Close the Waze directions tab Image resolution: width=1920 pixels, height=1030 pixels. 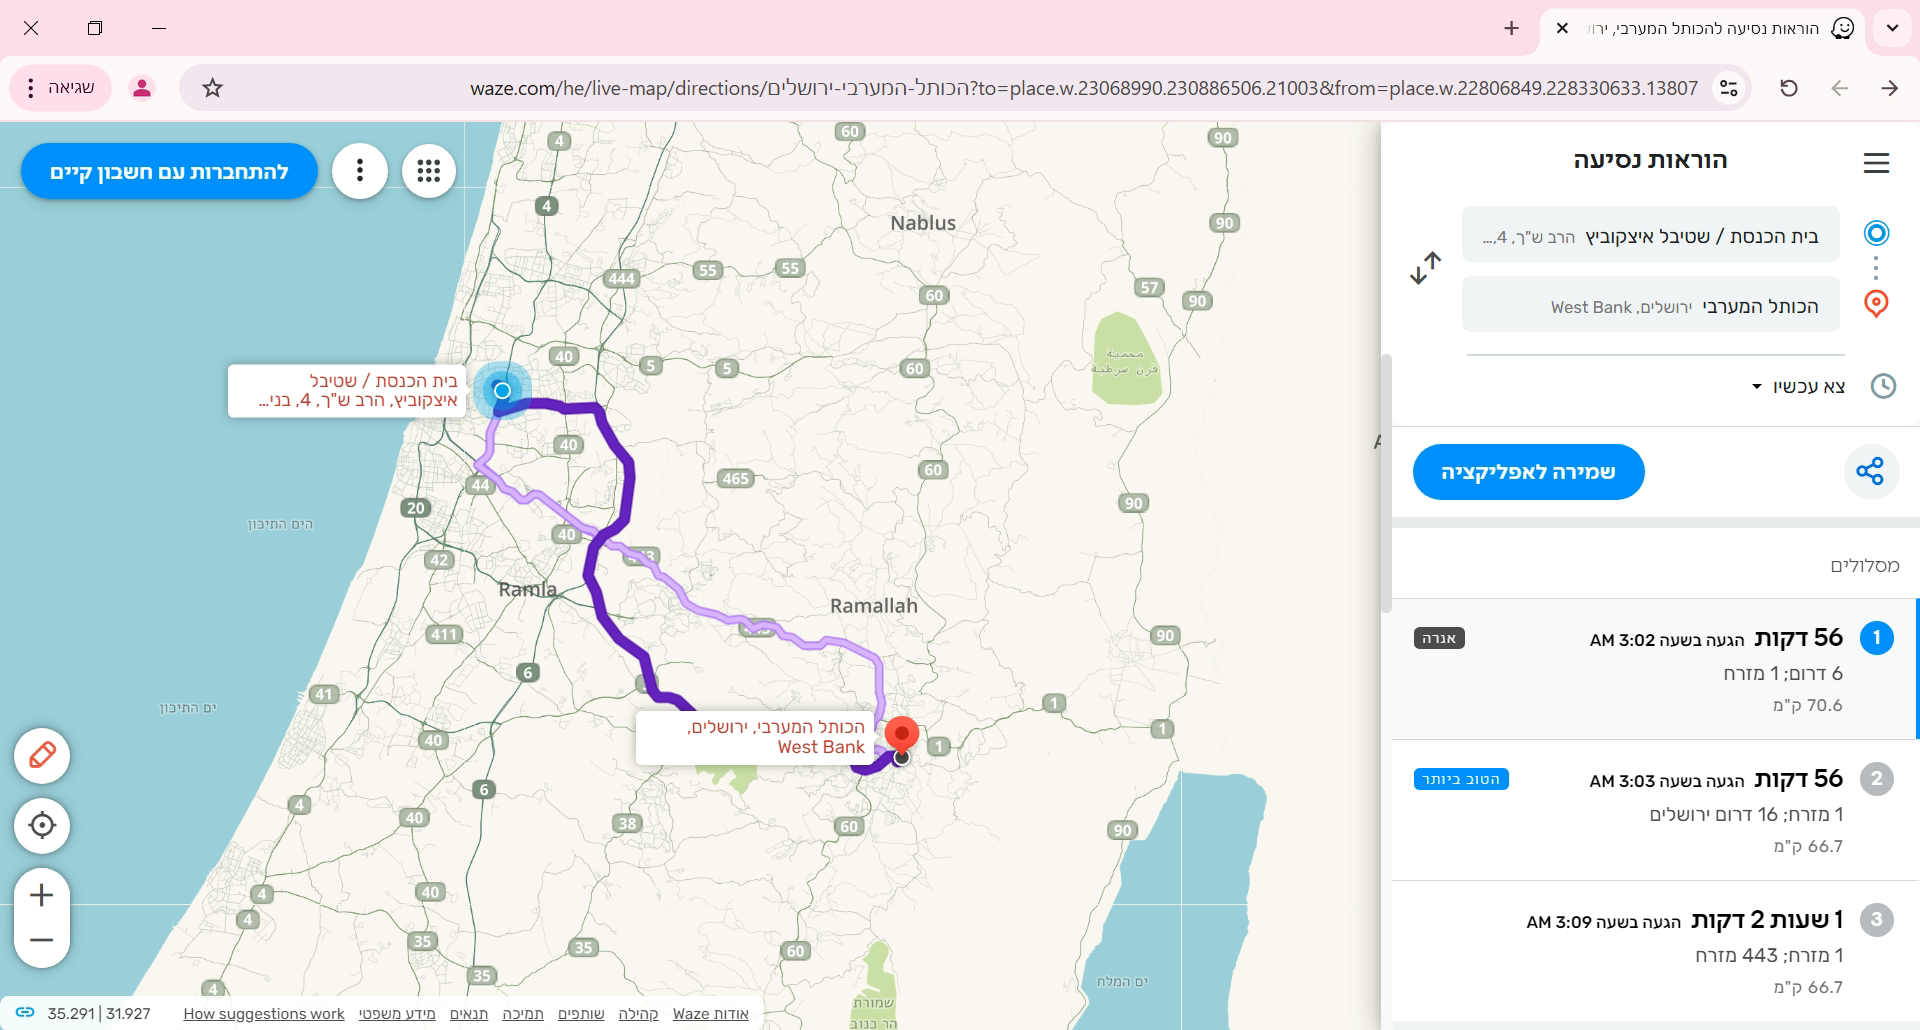click(1562, 28)
